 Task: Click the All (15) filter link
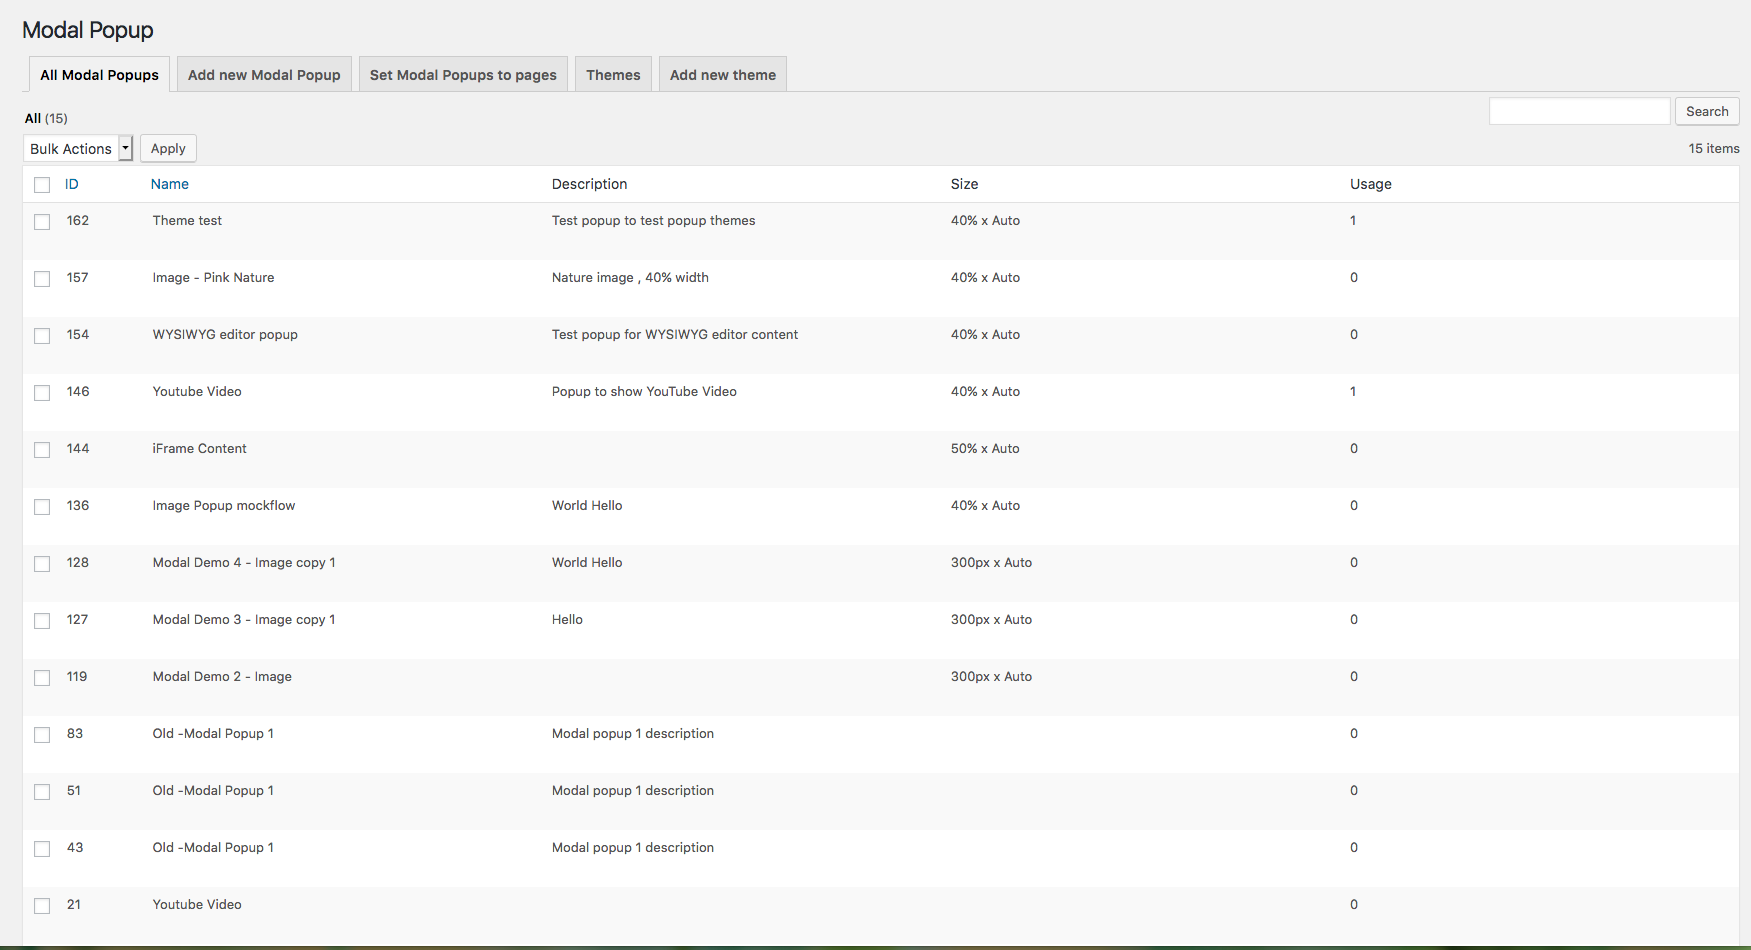pos(46,118)
